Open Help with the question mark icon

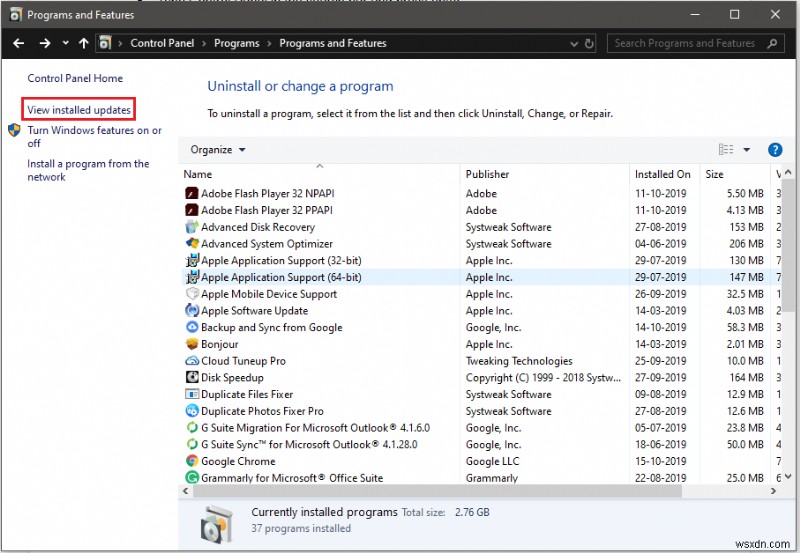pos(775,149)
